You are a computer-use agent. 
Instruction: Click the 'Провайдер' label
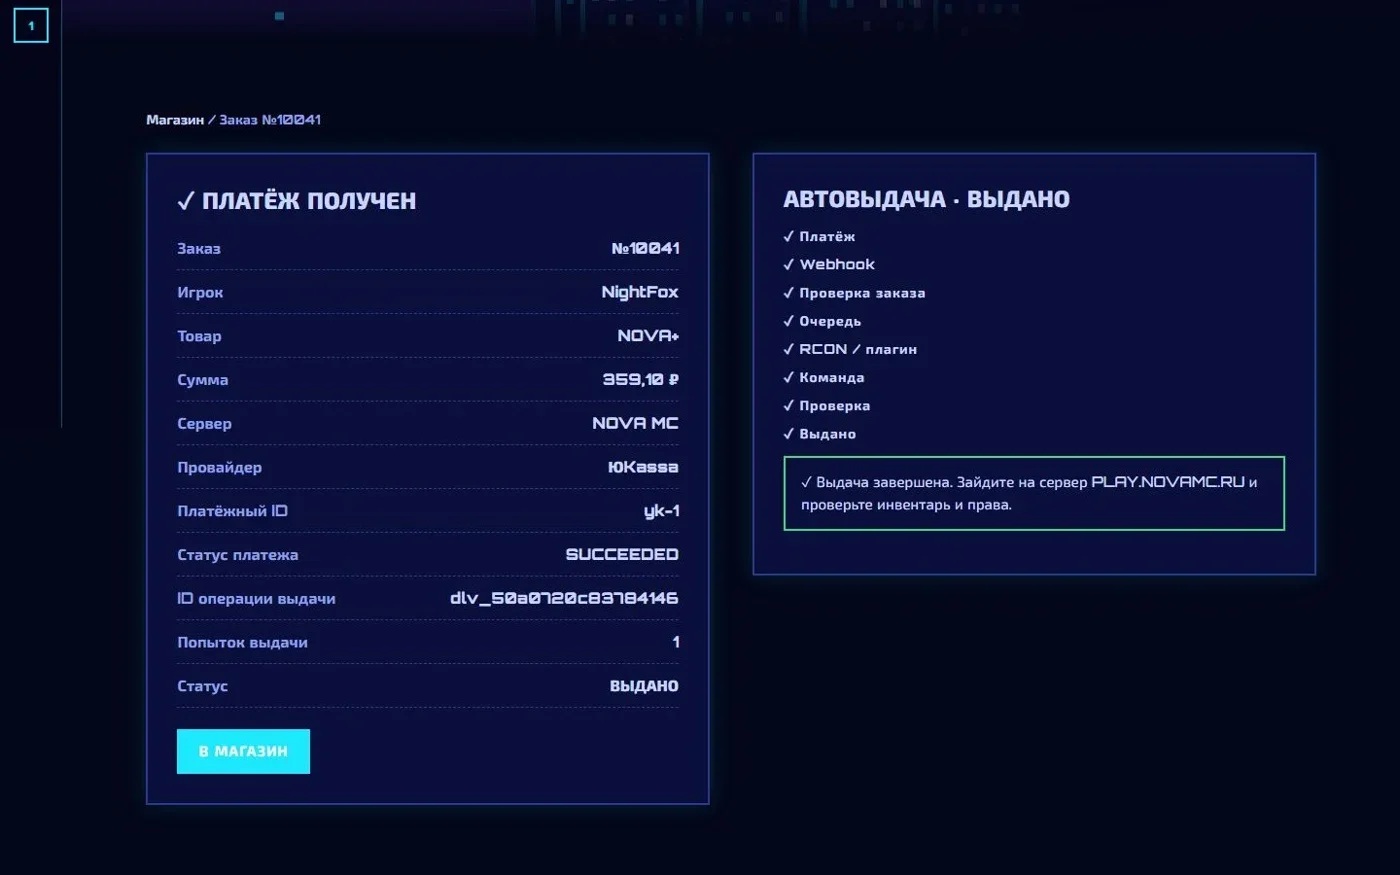pos(219,467)
